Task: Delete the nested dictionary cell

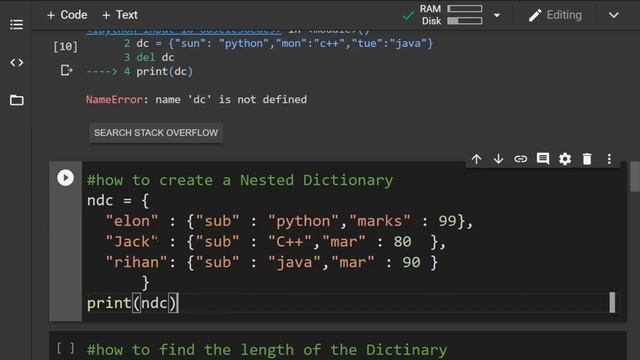Action: pos(587,159)
